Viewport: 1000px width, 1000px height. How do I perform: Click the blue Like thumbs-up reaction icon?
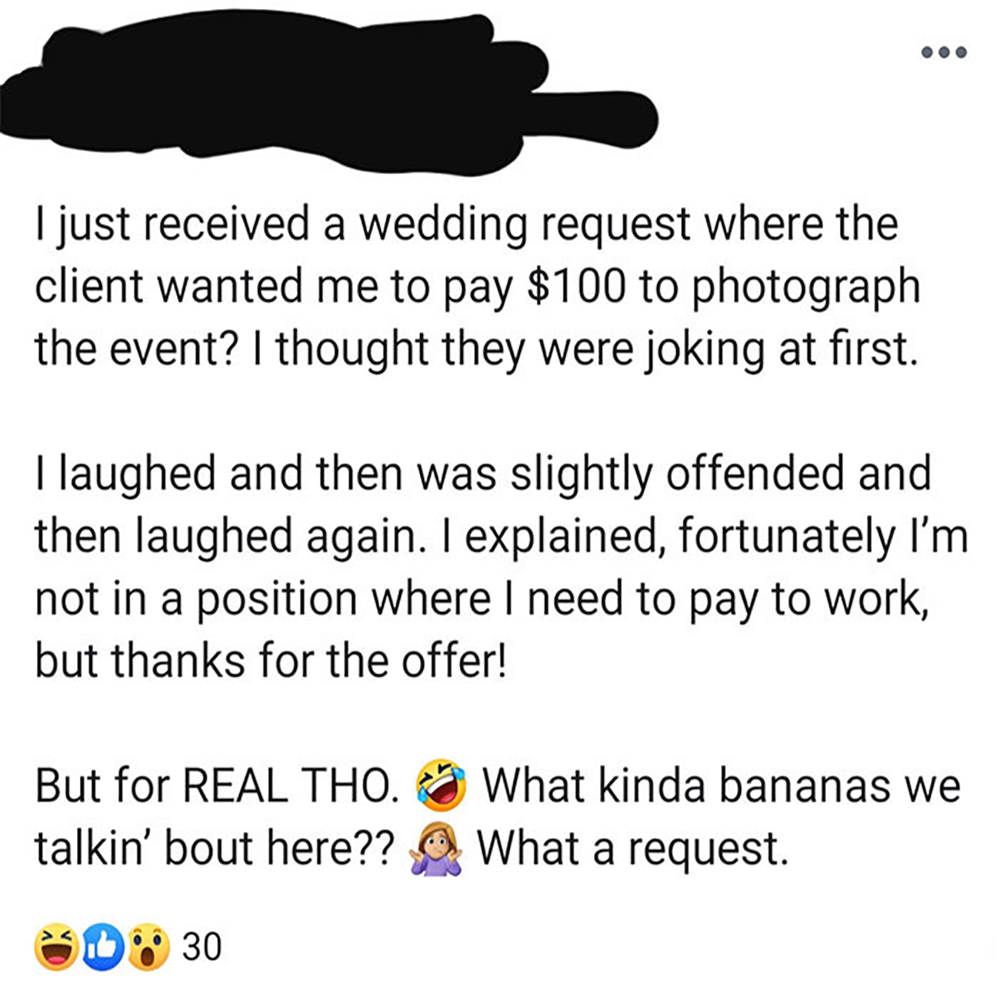coord(102,946)
